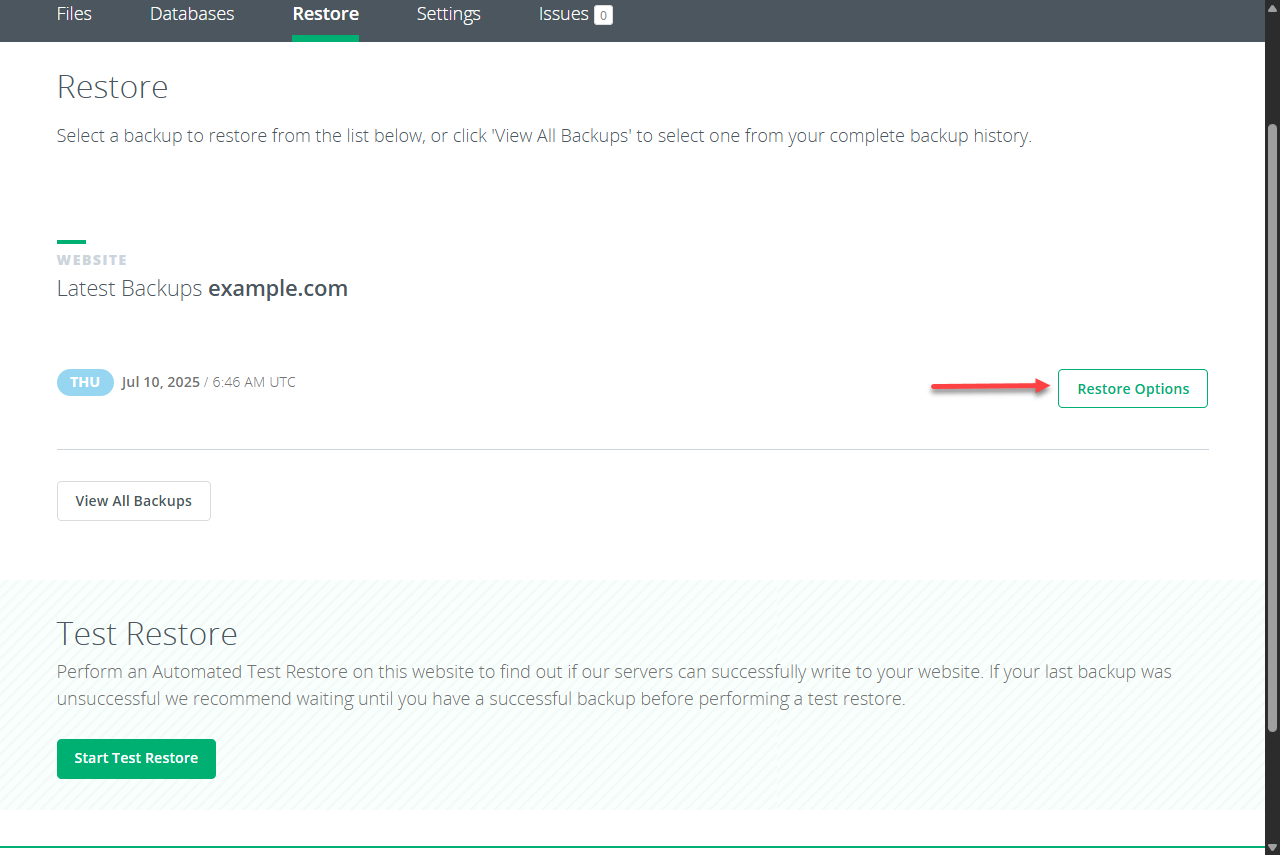Switch to the Databases tab

point(192,14)
